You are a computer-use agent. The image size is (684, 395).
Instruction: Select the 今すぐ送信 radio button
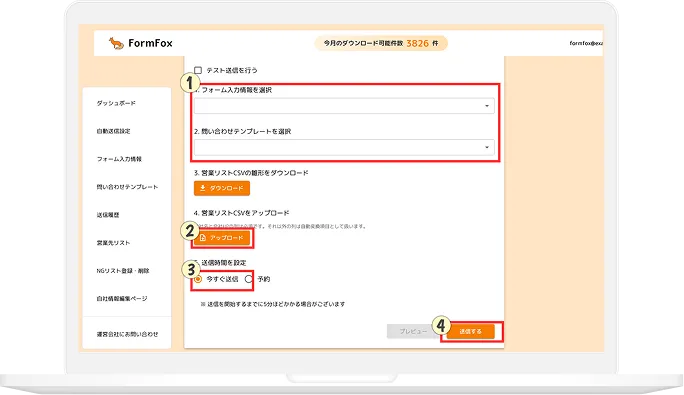[x=198, y=279]
